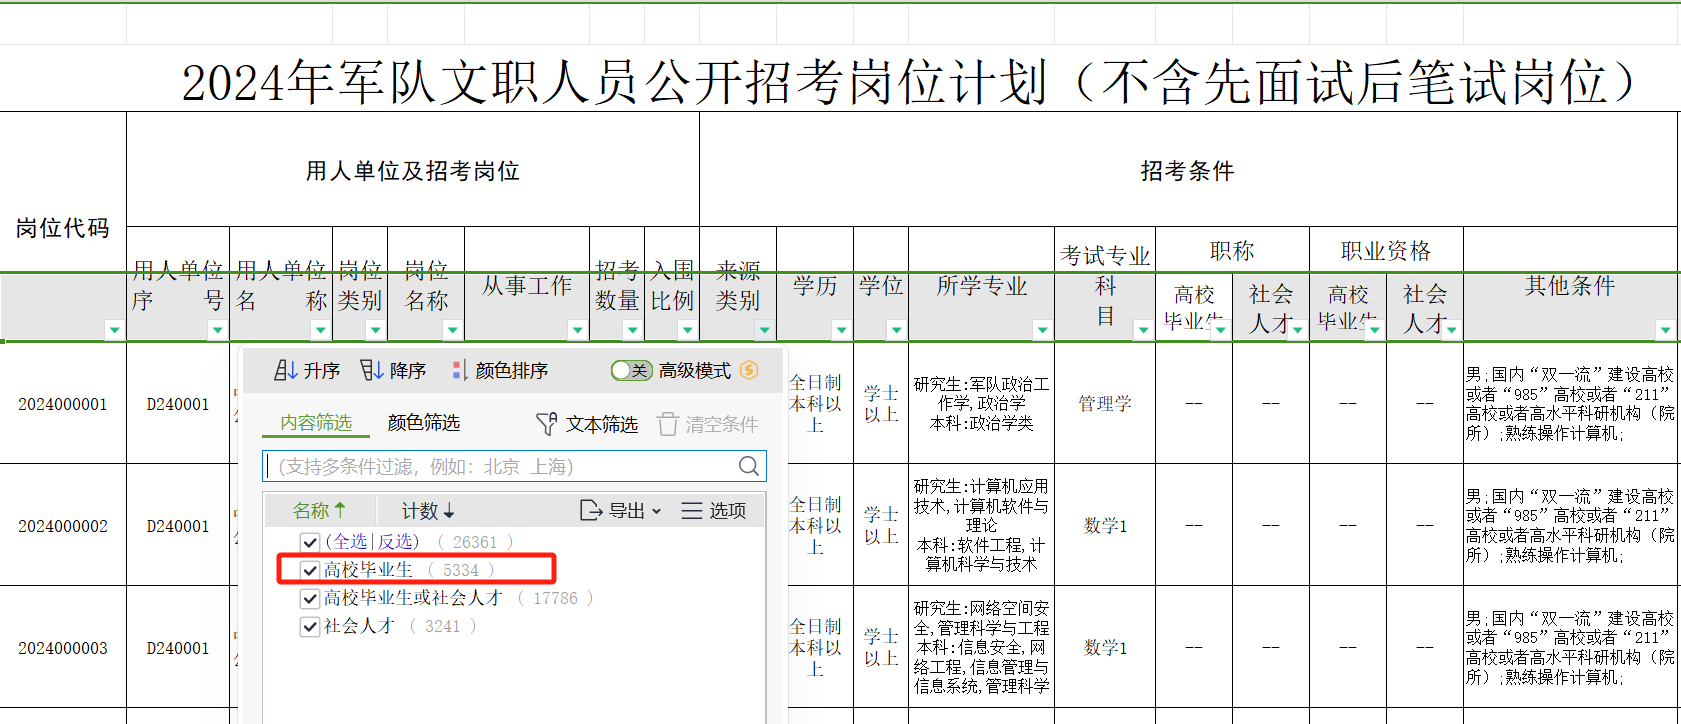Select the 内容筛选 tab

316,423
